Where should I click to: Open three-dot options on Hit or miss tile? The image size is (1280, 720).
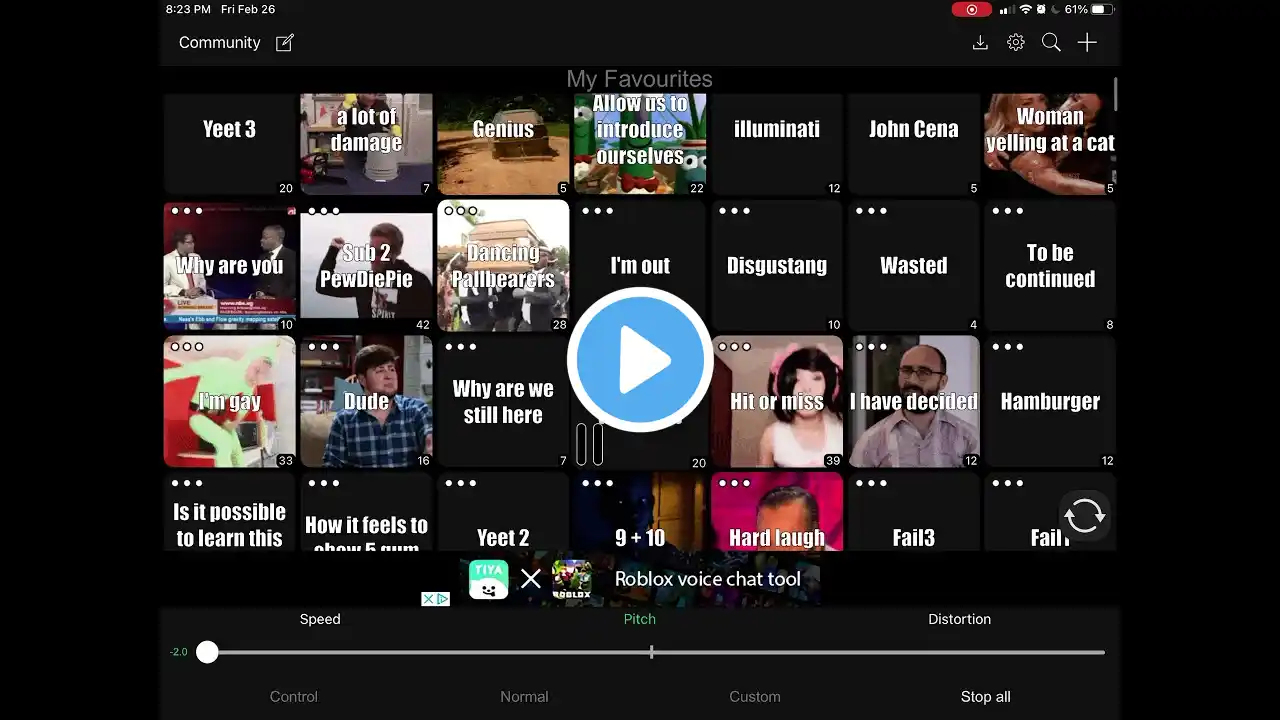coord(734,347)
